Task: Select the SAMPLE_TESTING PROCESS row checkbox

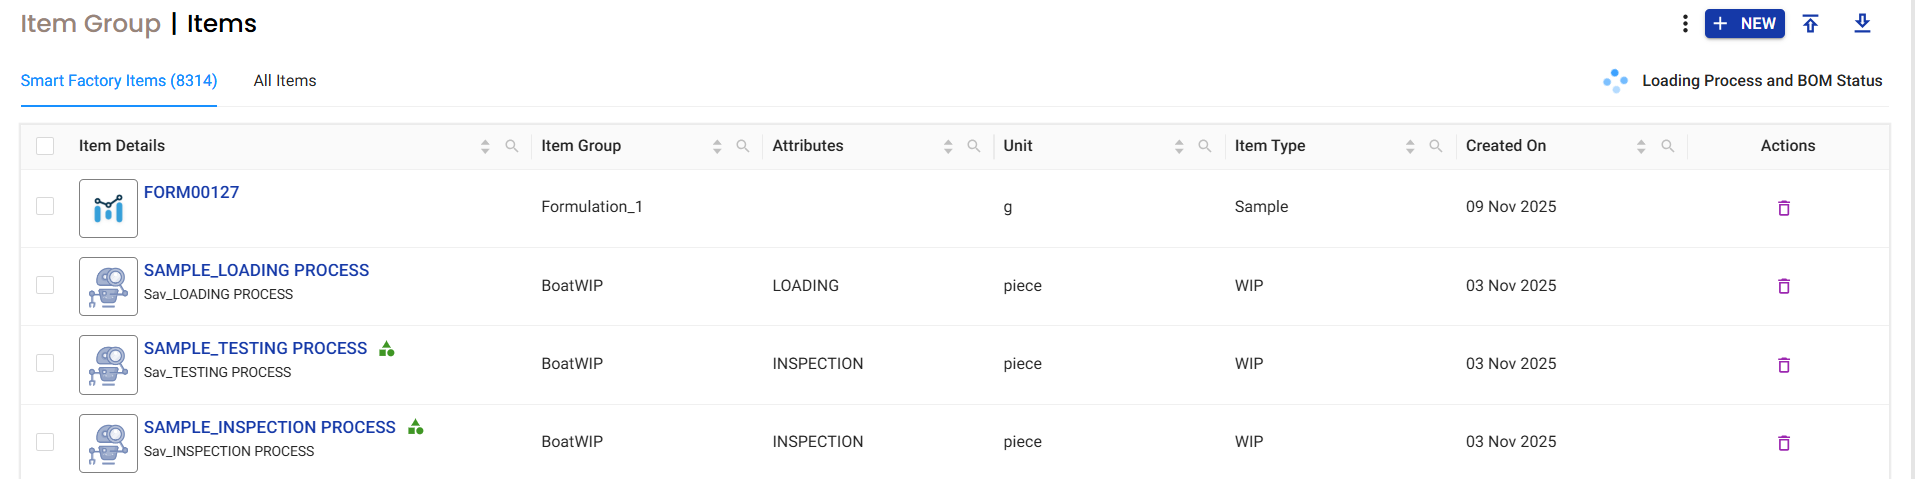Action: pos(45,363)
